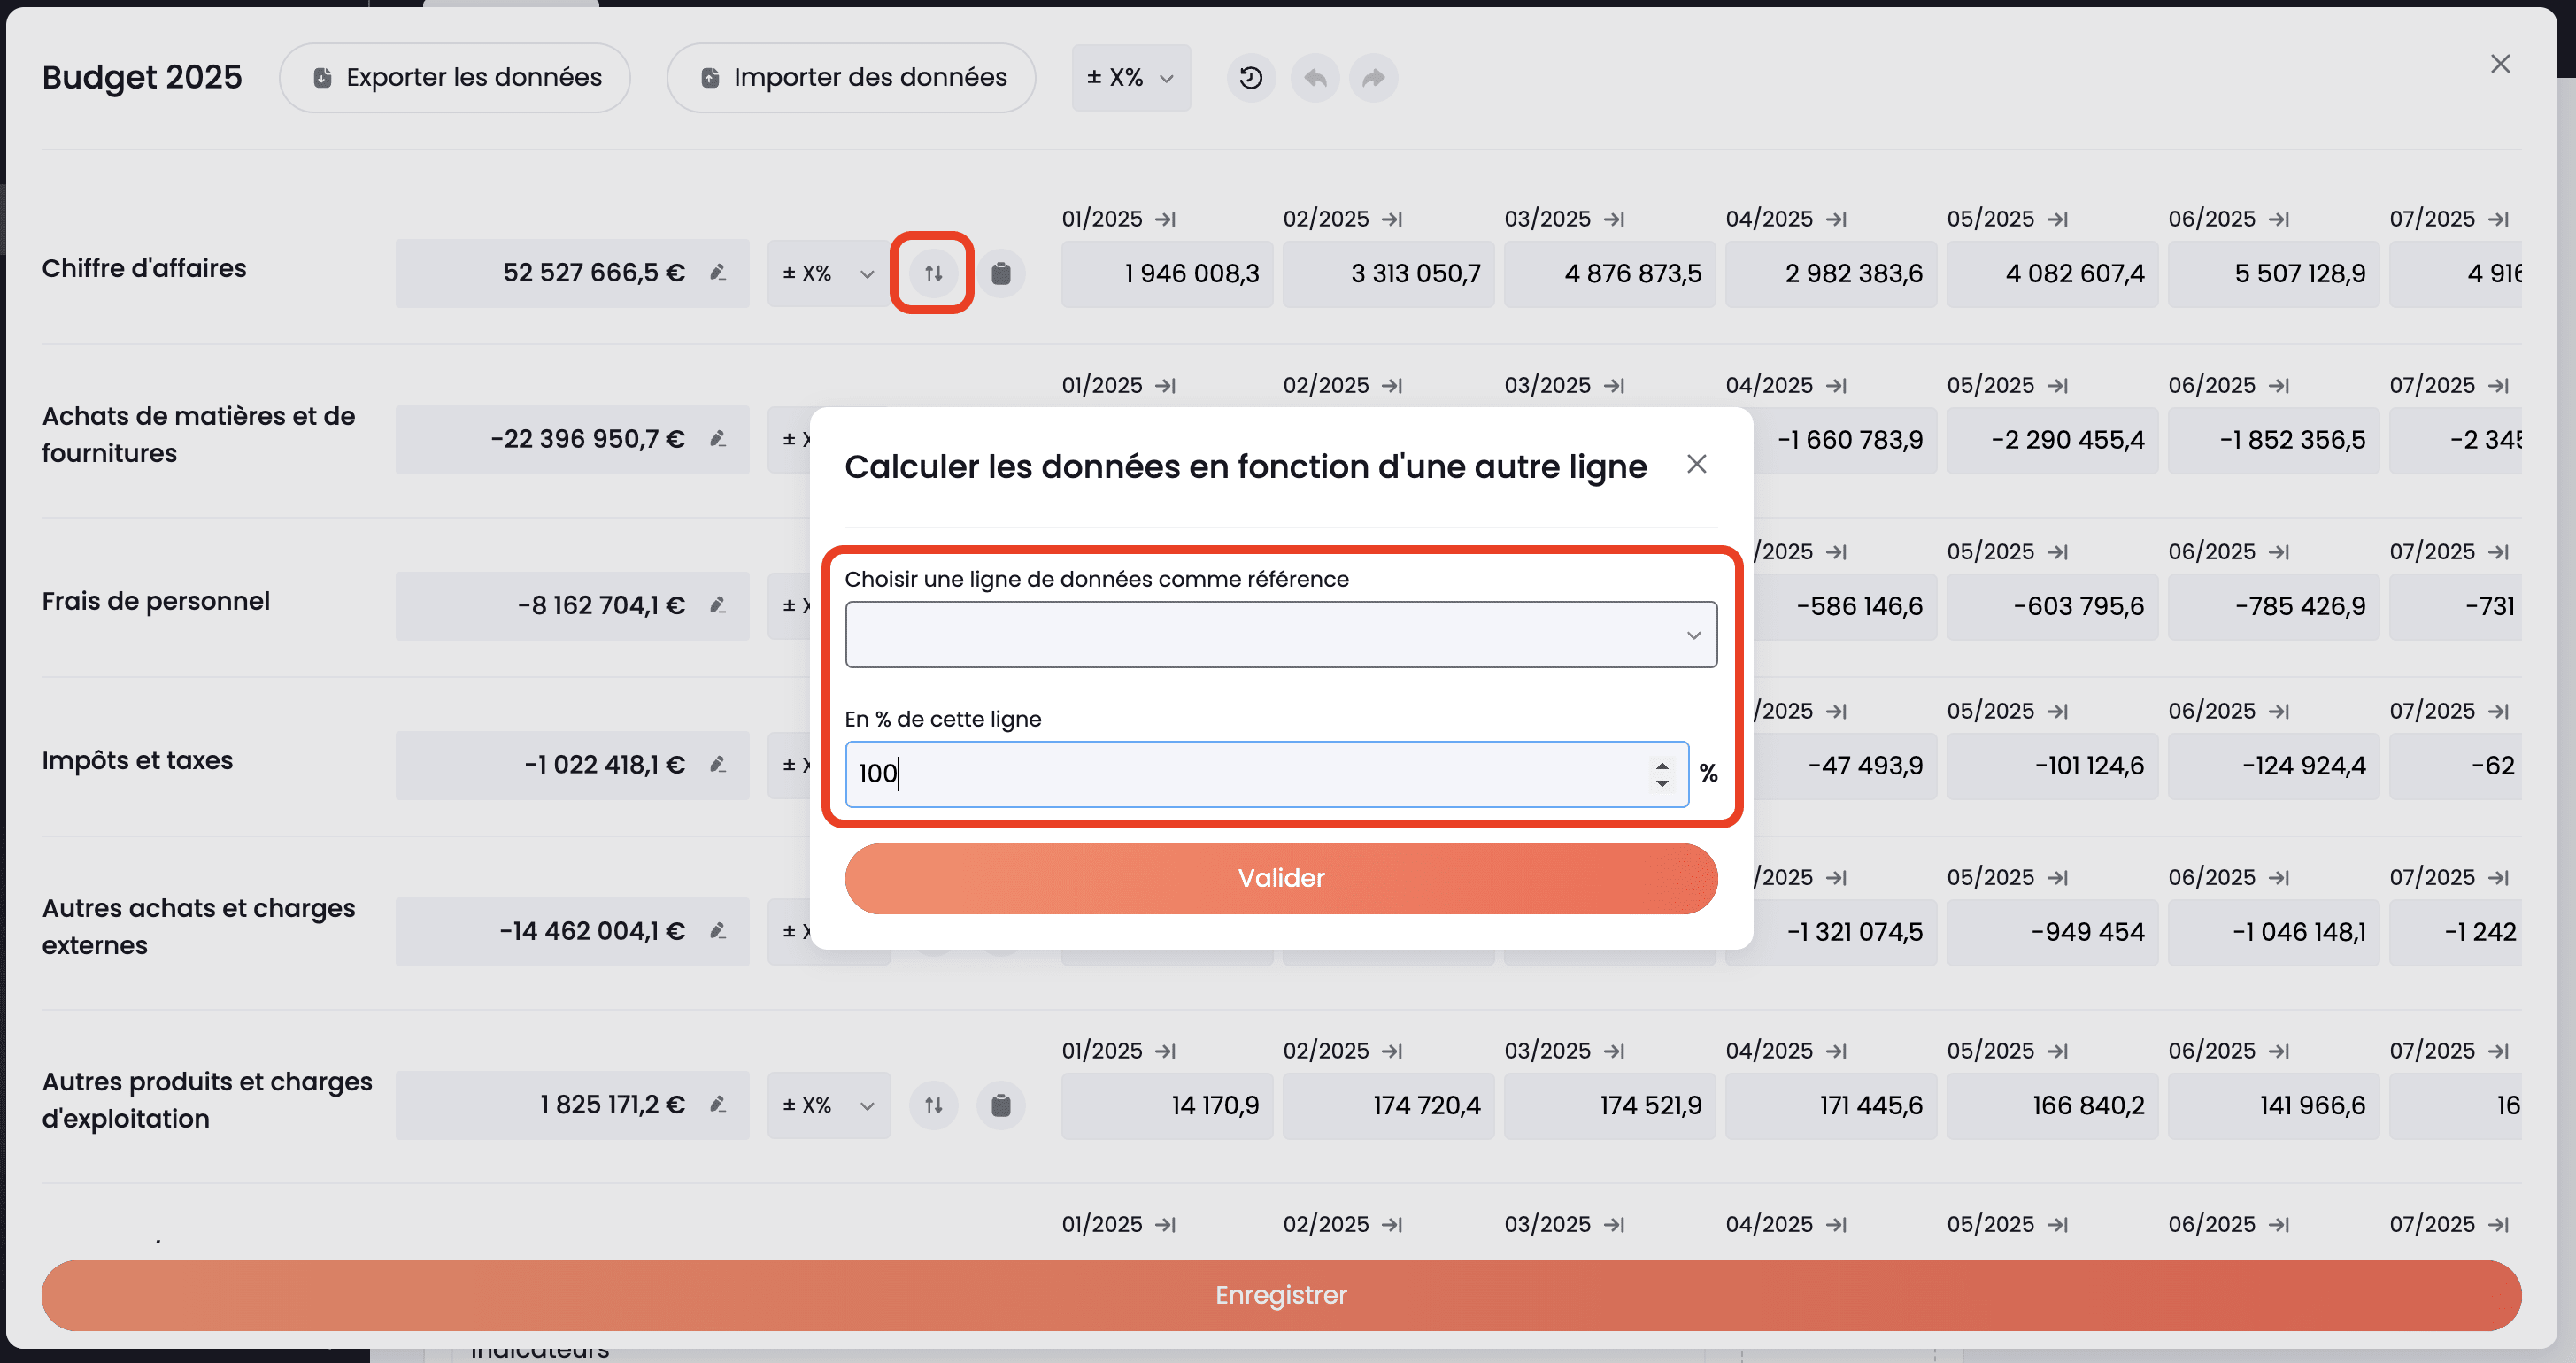The width and height of the screenshot is (2576, 1363).
Task: Click the percentage input field showing 100
Action: pos(1266,774)
